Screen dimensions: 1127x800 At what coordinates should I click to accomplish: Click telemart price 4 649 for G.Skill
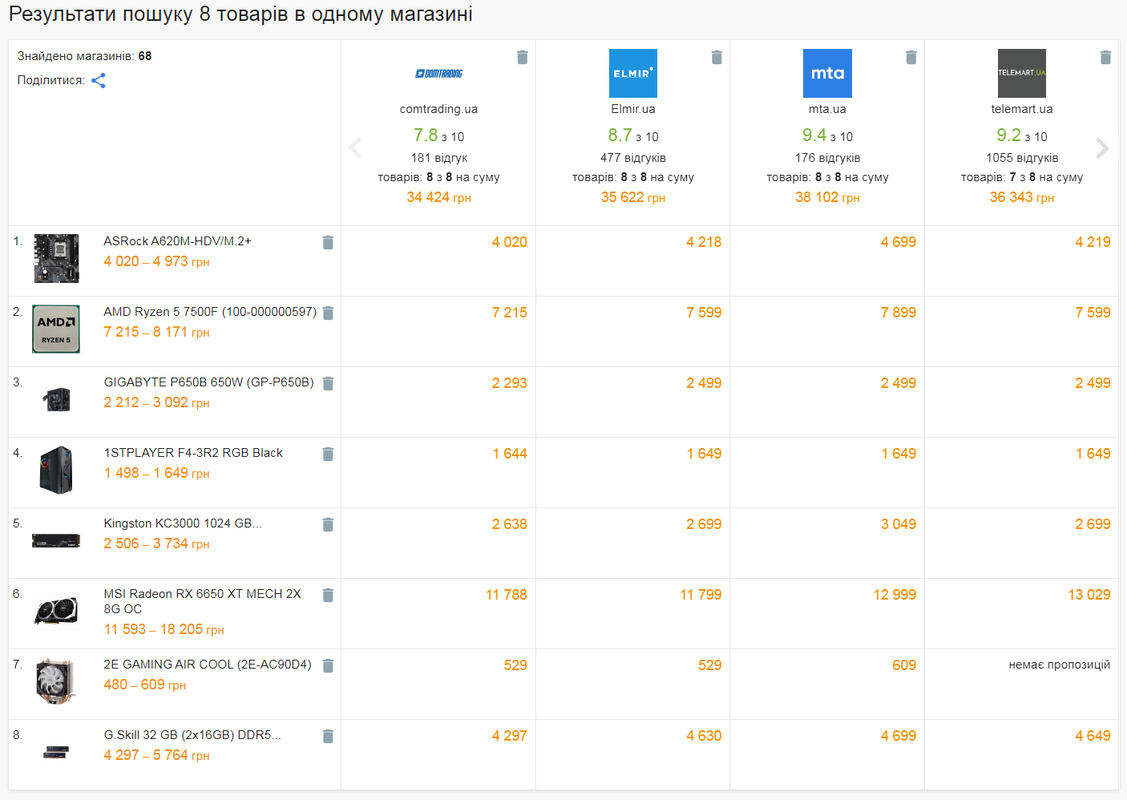click(1092, 735)
